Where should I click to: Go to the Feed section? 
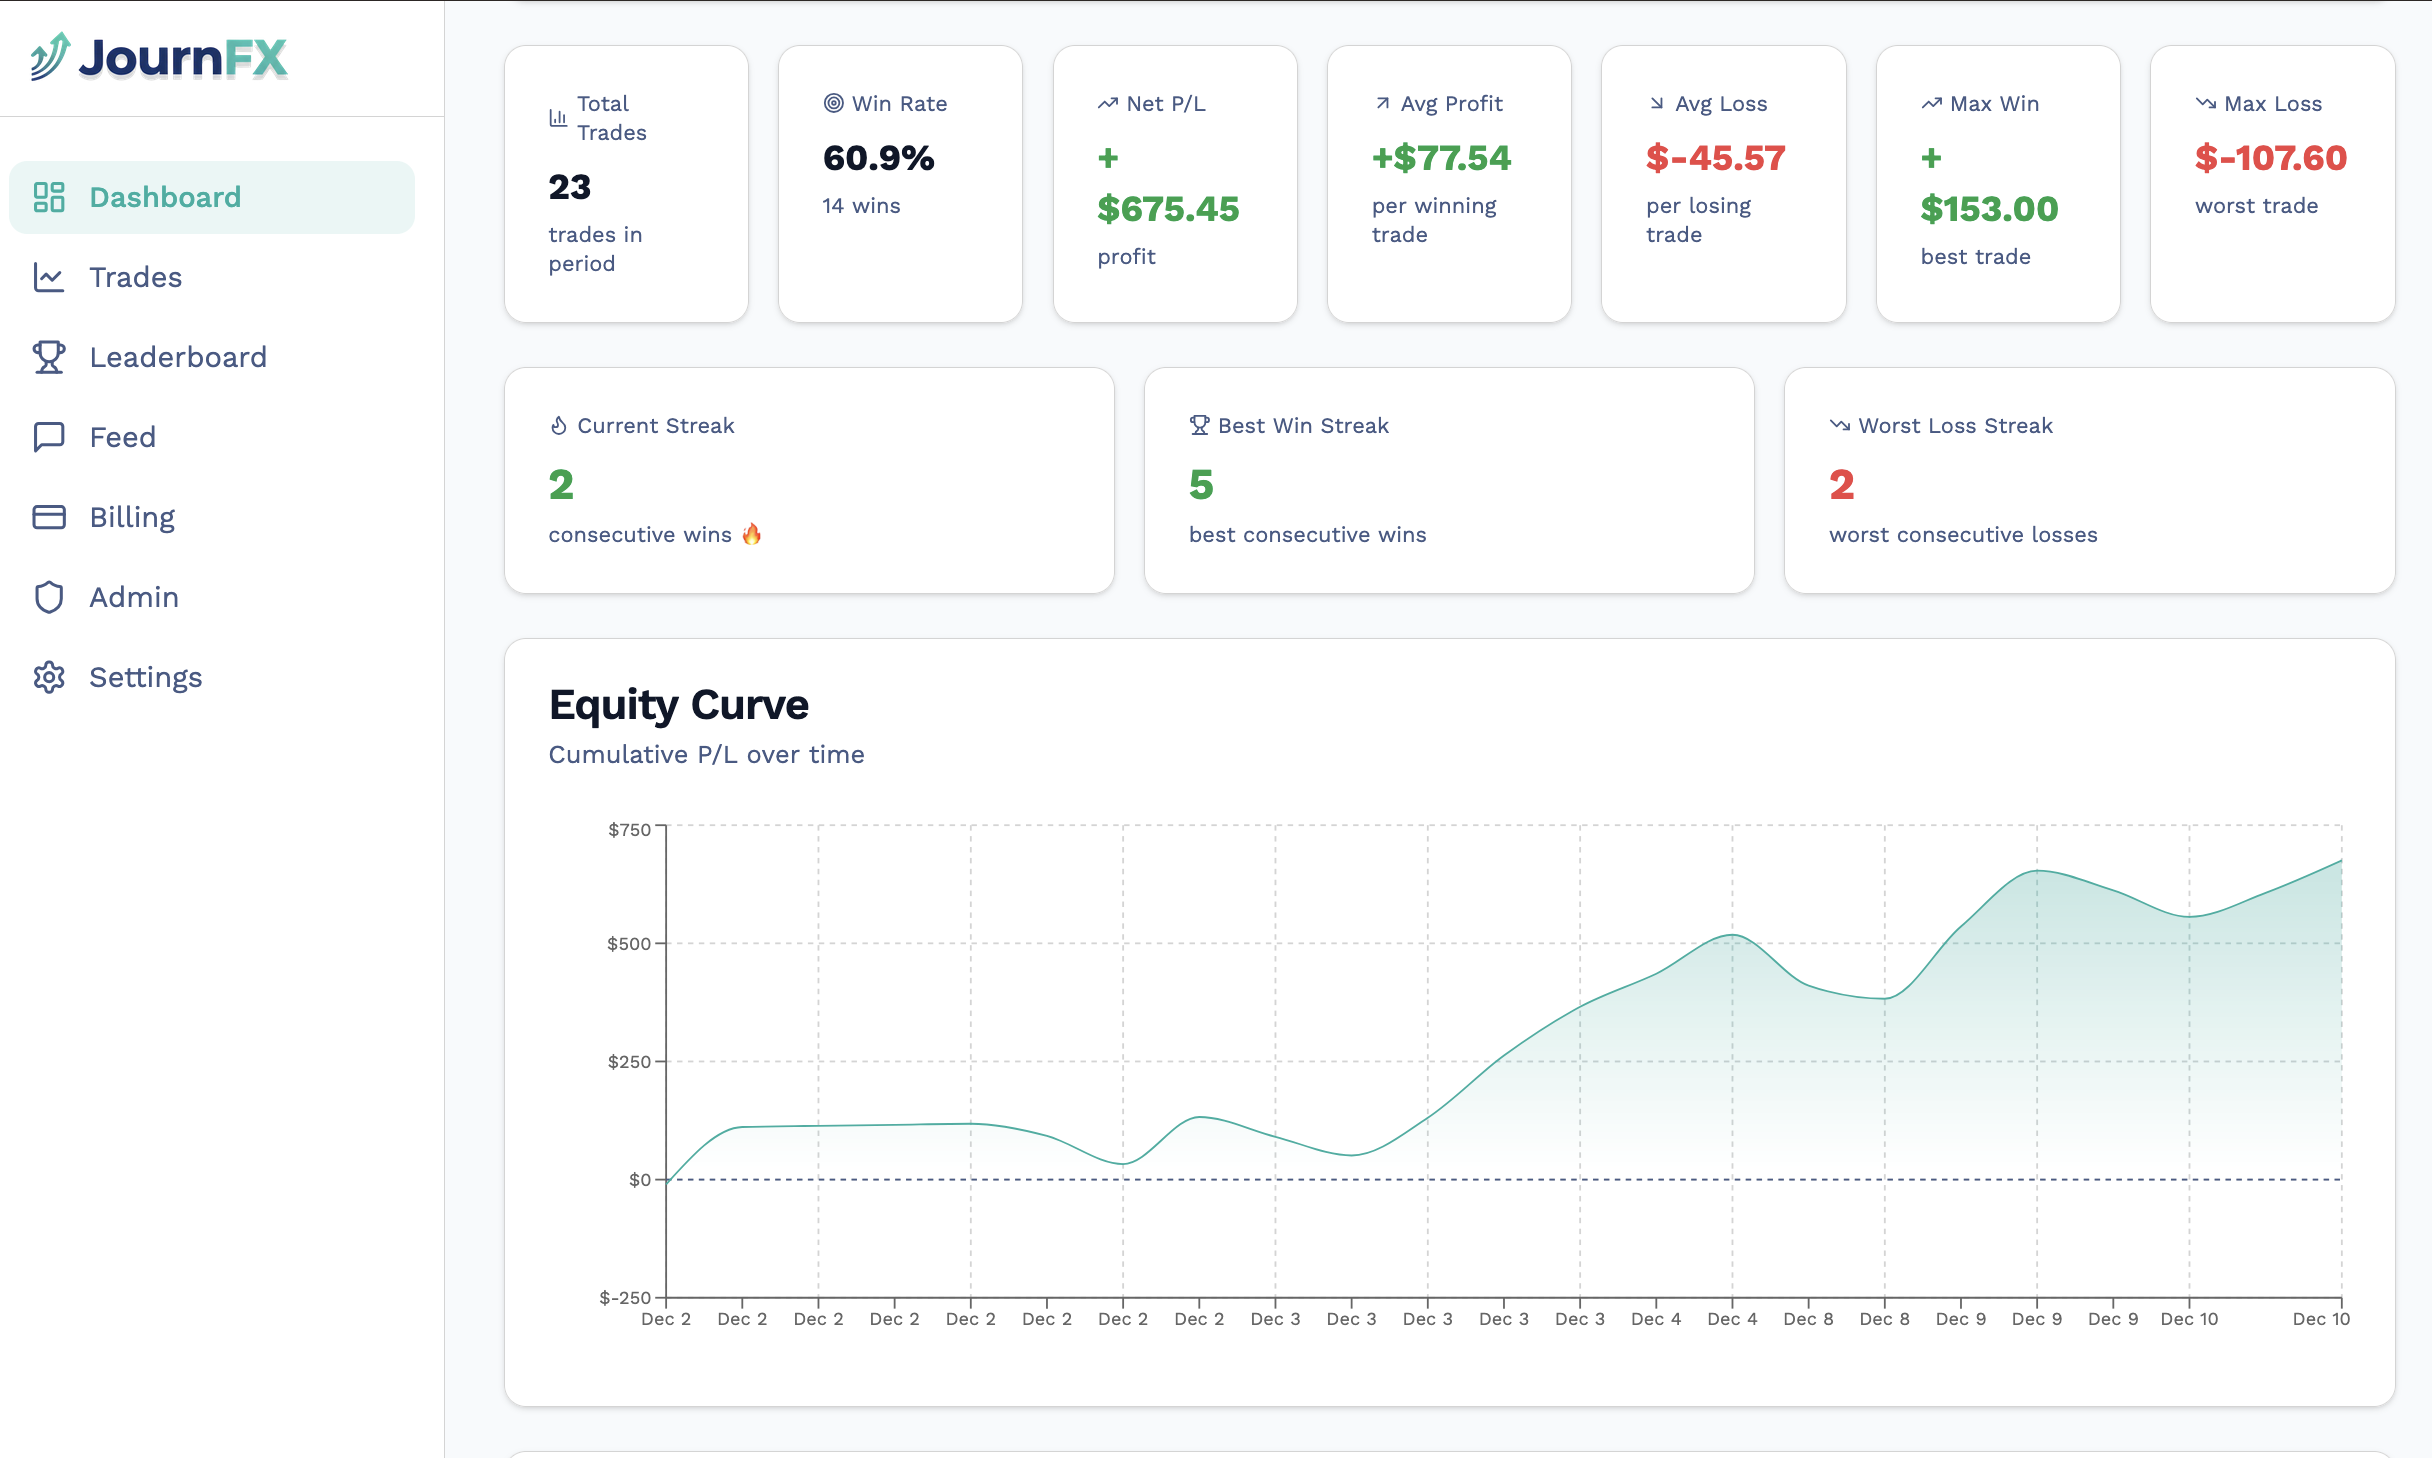point(122,437)
